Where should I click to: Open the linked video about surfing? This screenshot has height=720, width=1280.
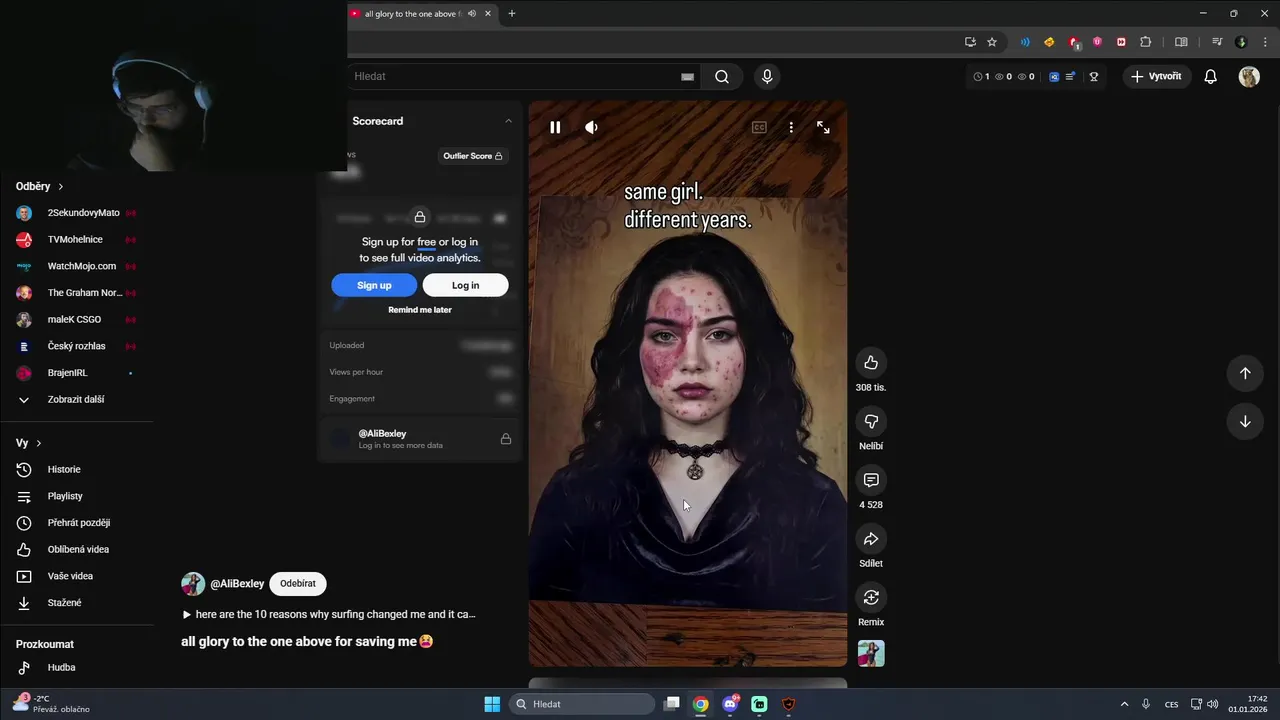(x=329, y=614)
